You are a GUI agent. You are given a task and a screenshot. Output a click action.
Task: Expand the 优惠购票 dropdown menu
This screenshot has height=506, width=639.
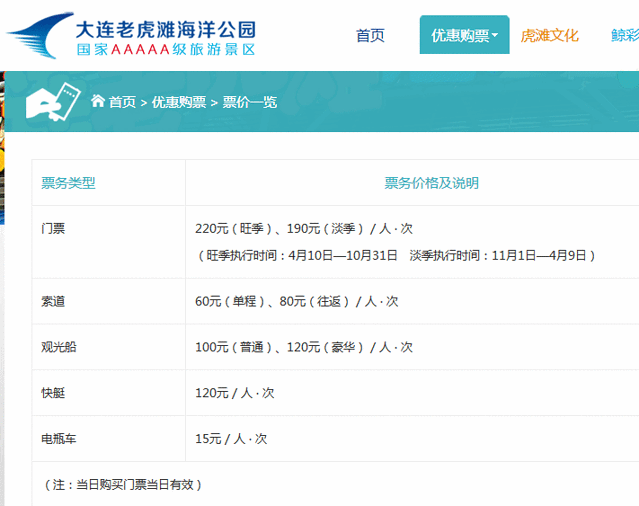pos(464,35)
